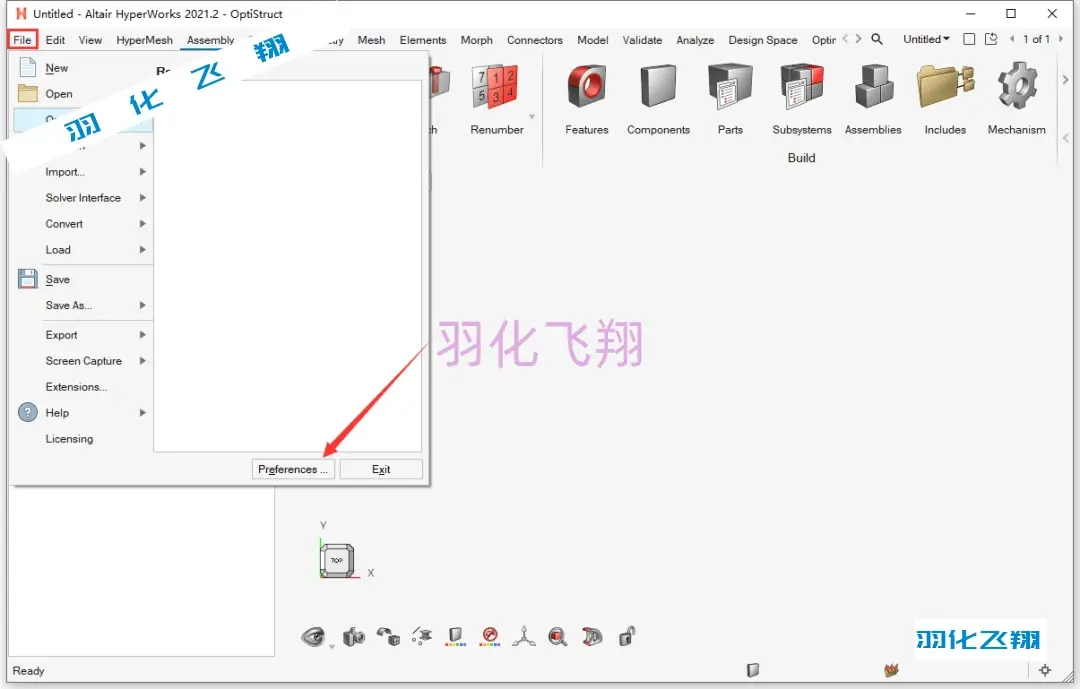Expand the Export submenu arrow
The image size is (1080, 689).
pos(143,335)
